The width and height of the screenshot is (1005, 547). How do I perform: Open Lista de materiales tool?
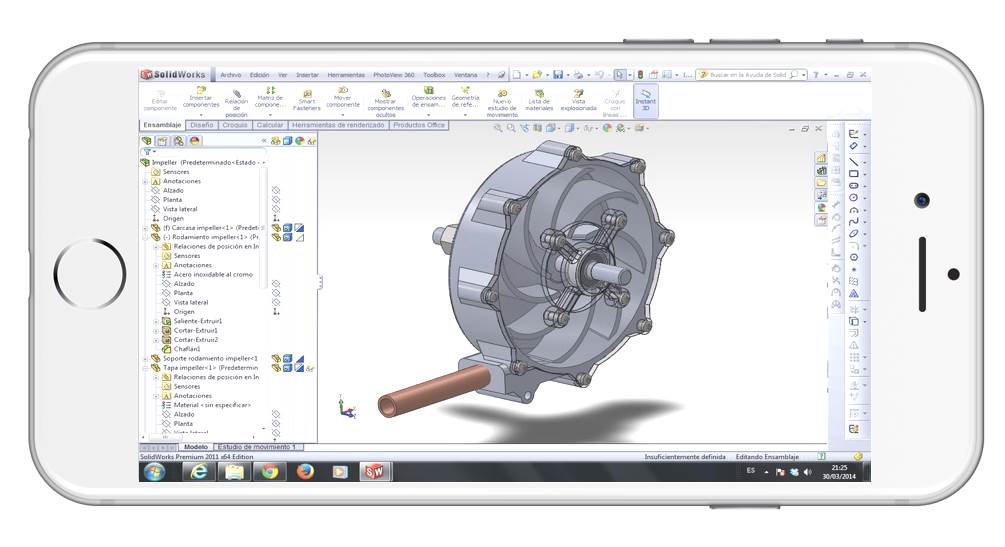click(x=539, y=98)
